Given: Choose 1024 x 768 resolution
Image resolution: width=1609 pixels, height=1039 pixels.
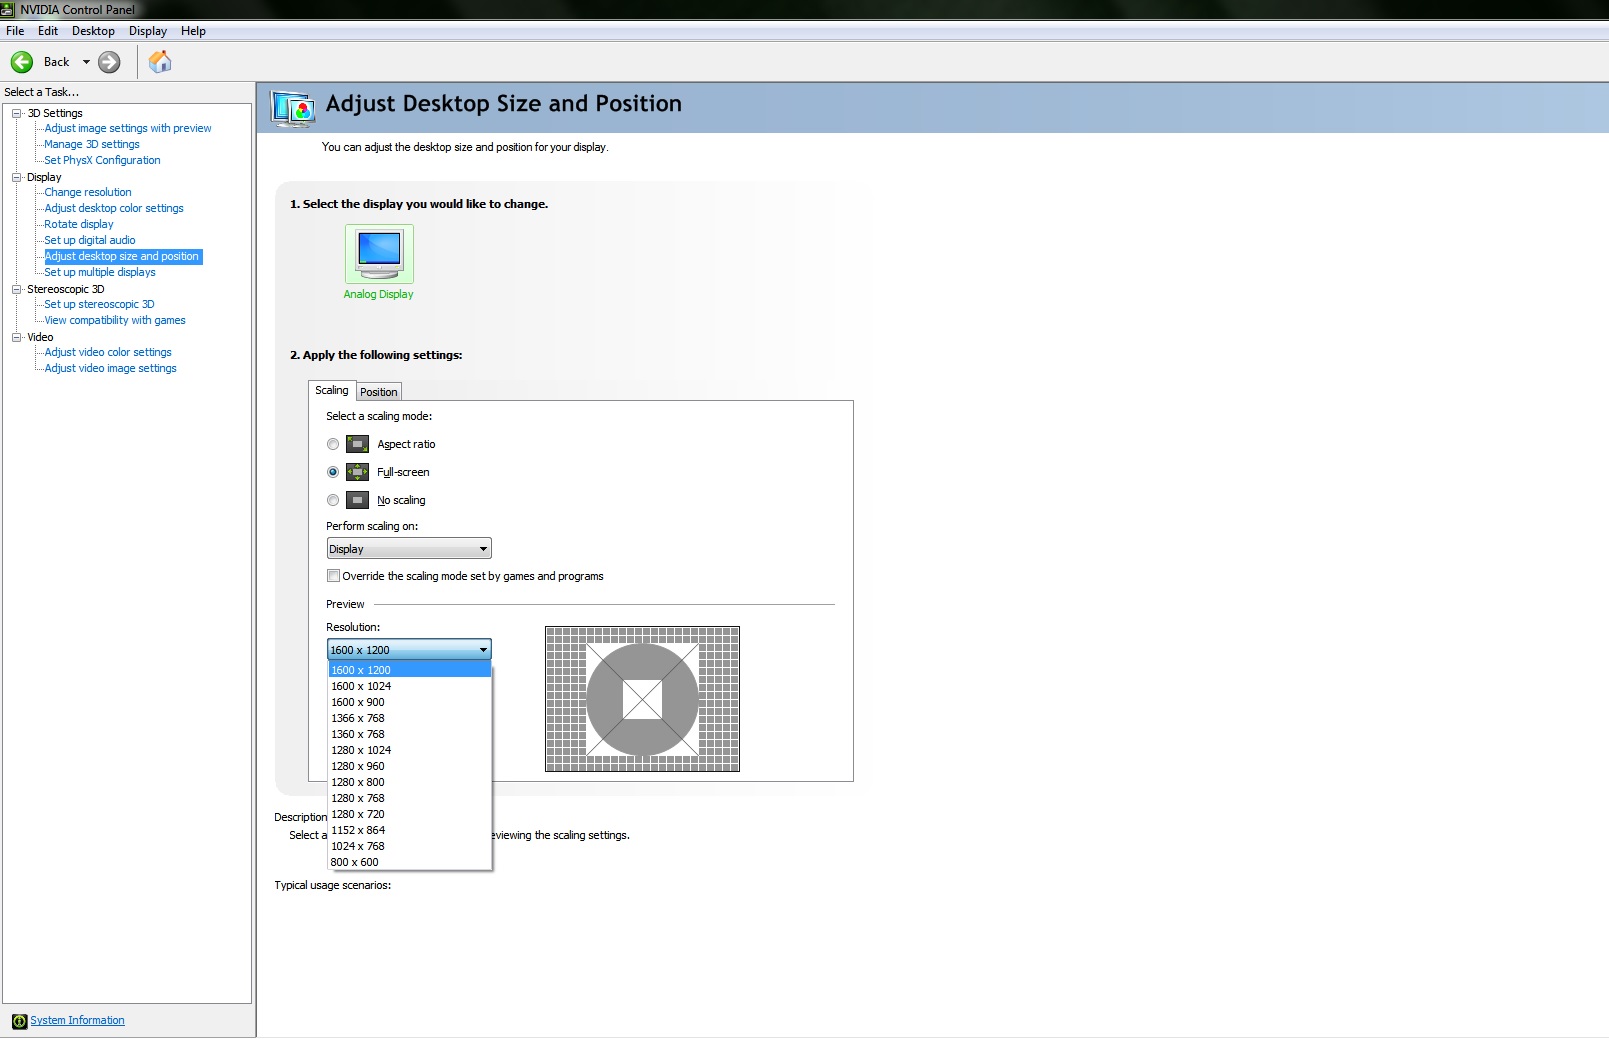Looking at the screenshot, I should coord(410,846).
